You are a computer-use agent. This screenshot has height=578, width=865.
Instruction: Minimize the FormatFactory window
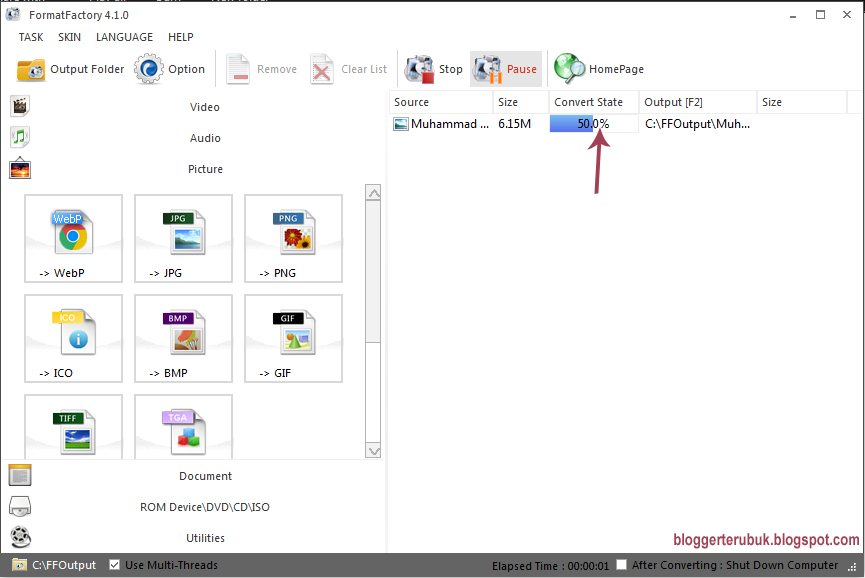coord(793,15)
